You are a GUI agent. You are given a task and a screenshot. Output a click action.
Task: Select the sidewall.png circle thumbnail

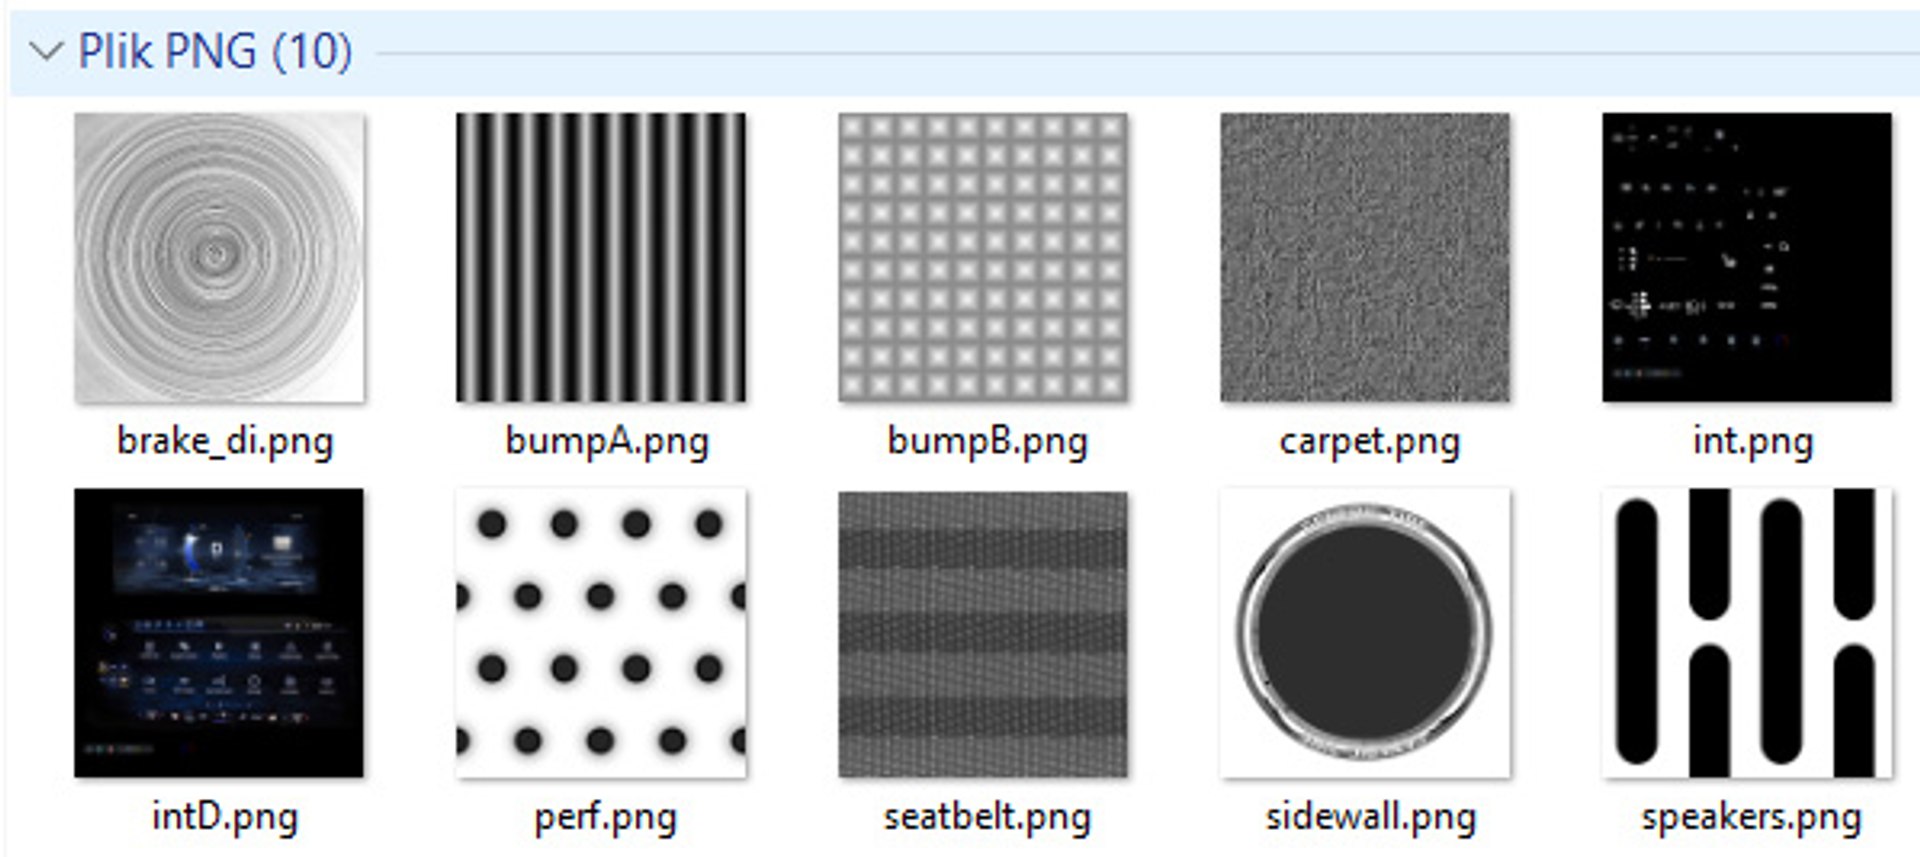[1365, 633]
